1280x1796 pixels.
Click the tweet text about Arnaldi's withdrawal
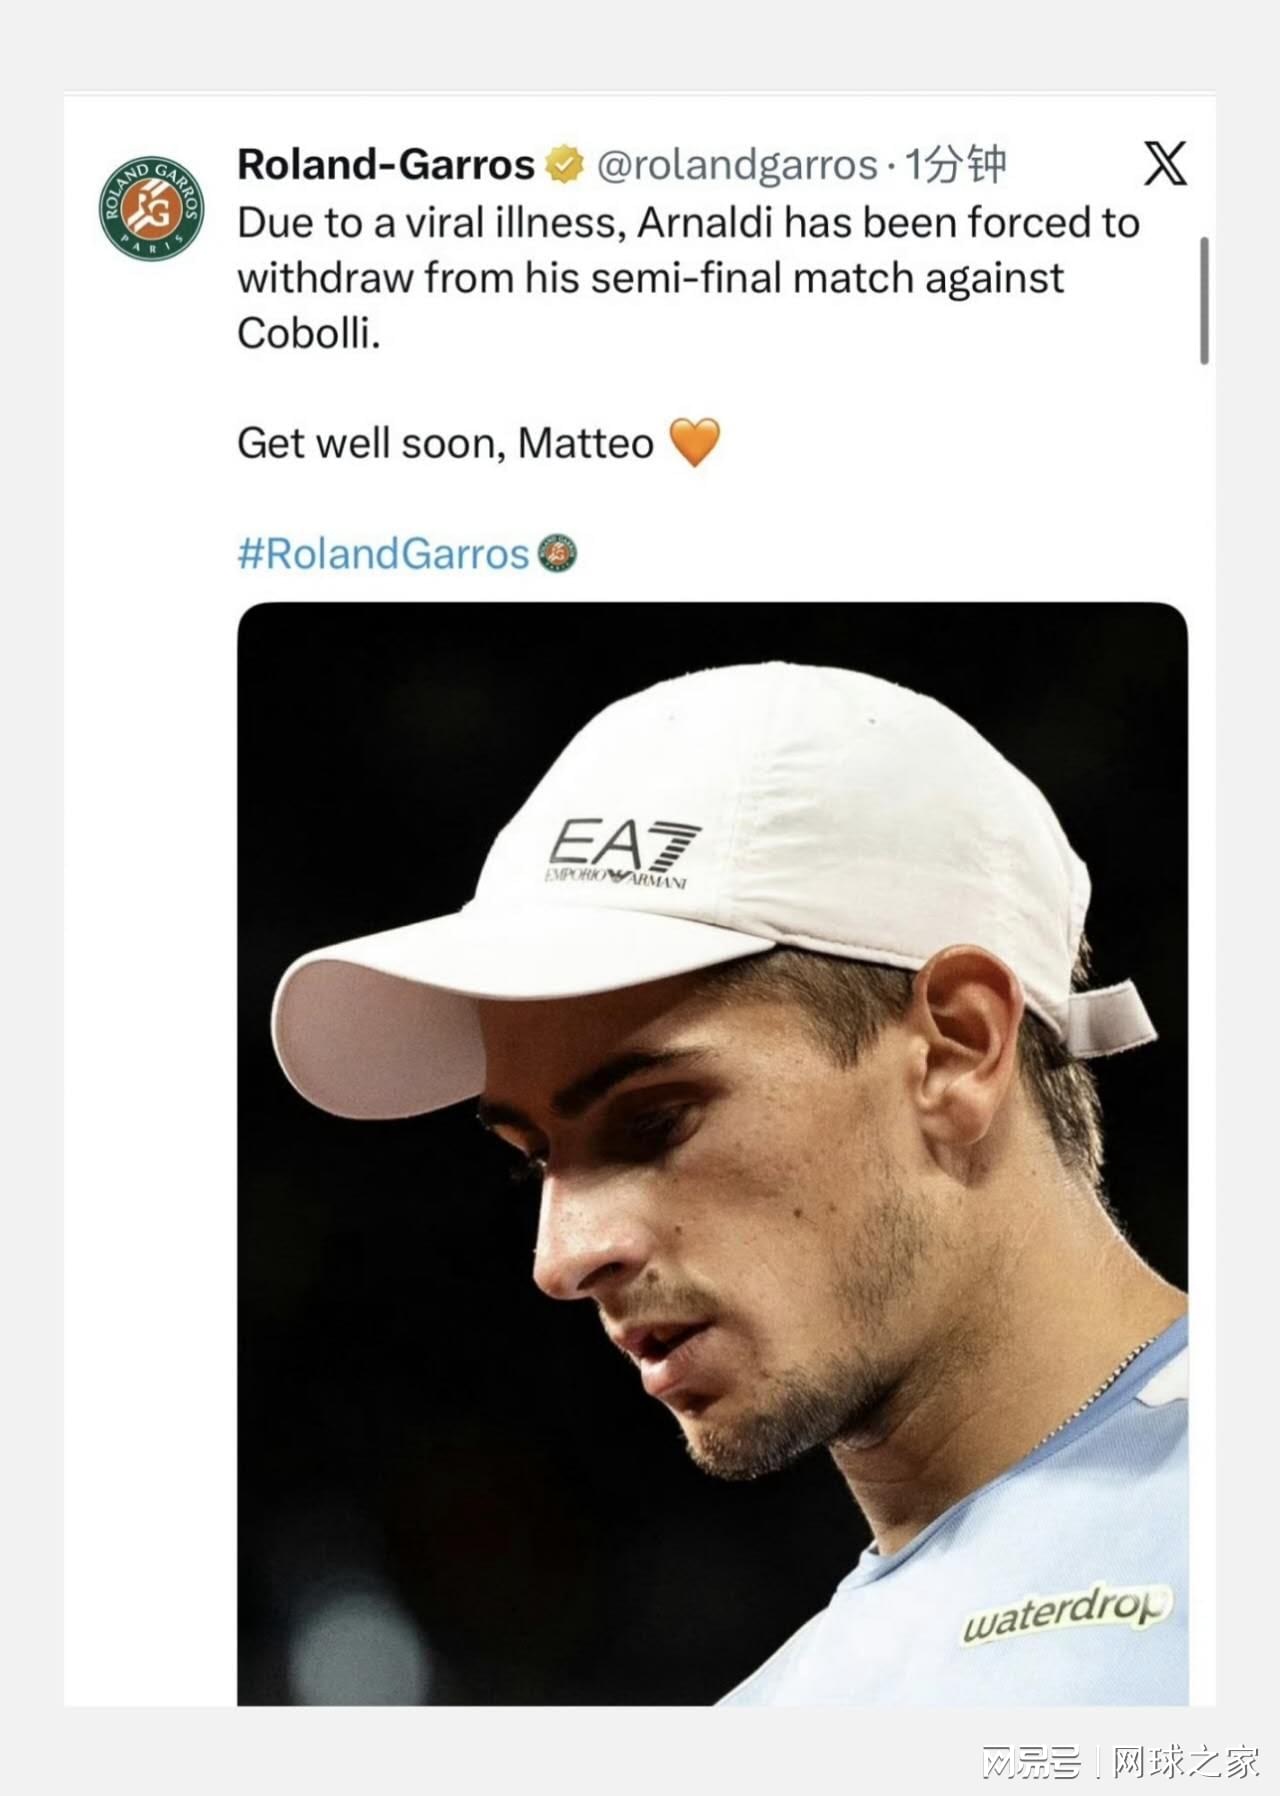pyautogui.click(x=688, y=277)
